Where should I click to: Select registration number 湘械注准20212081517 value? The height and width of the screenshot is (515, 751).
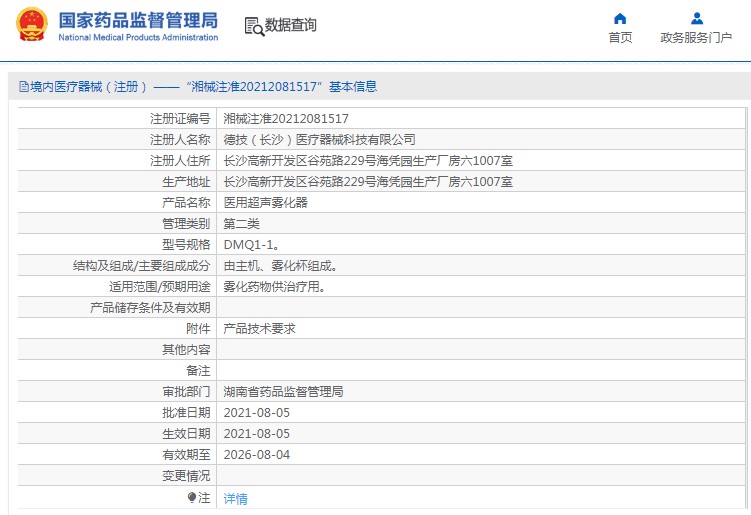(x=286, y=118)
